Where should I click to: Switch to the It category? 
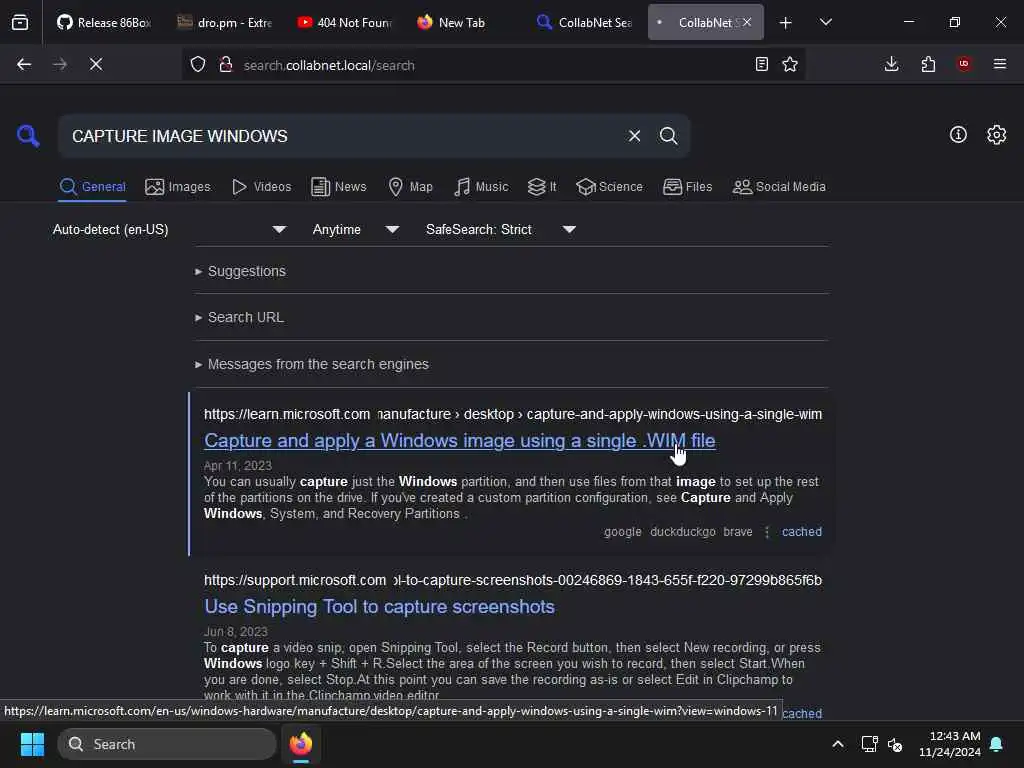click(542, 187)
